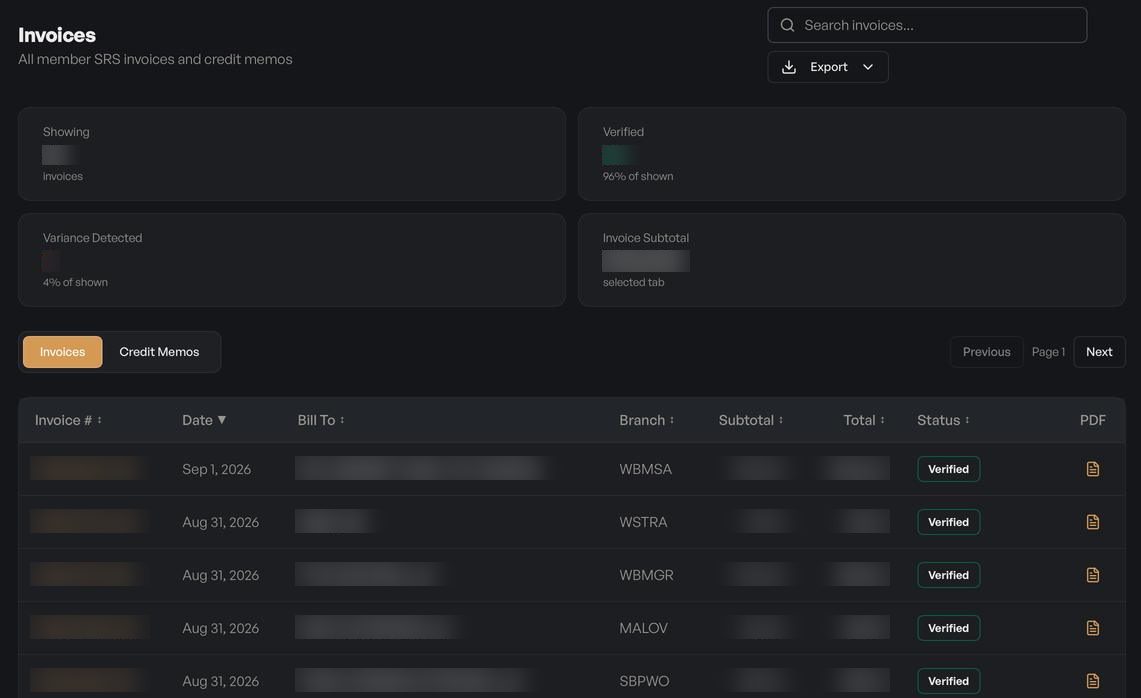Open PDF icon in the WSTRA row
Viewport: 1141px width, 698px height.
pyautogui.click(x=1092, y=522)
